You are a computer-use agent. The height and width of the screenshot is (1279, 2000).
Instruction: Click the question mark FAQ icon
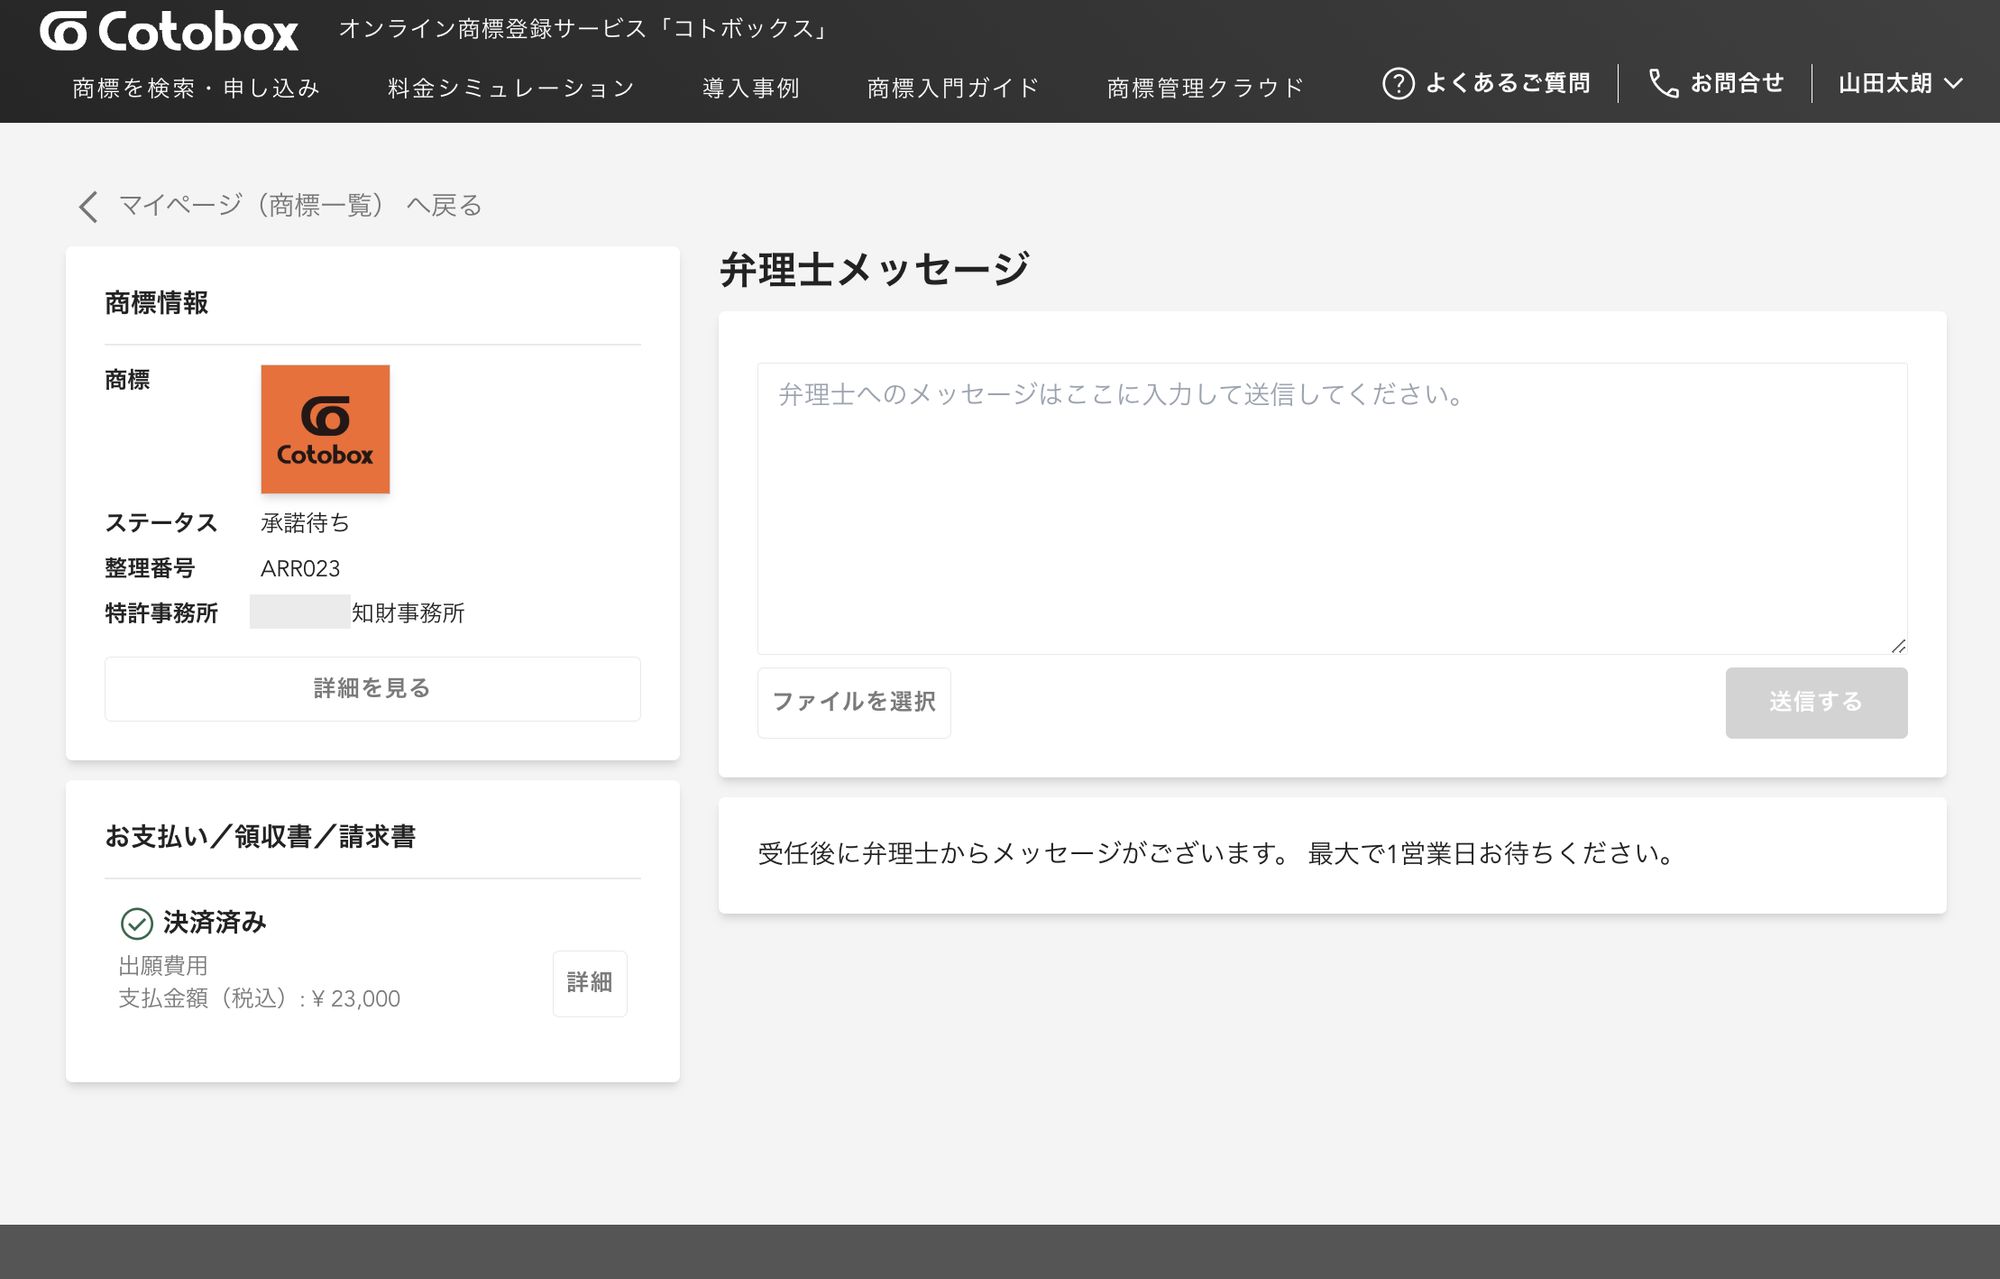pyautogui.click(x=1398, y=83)
